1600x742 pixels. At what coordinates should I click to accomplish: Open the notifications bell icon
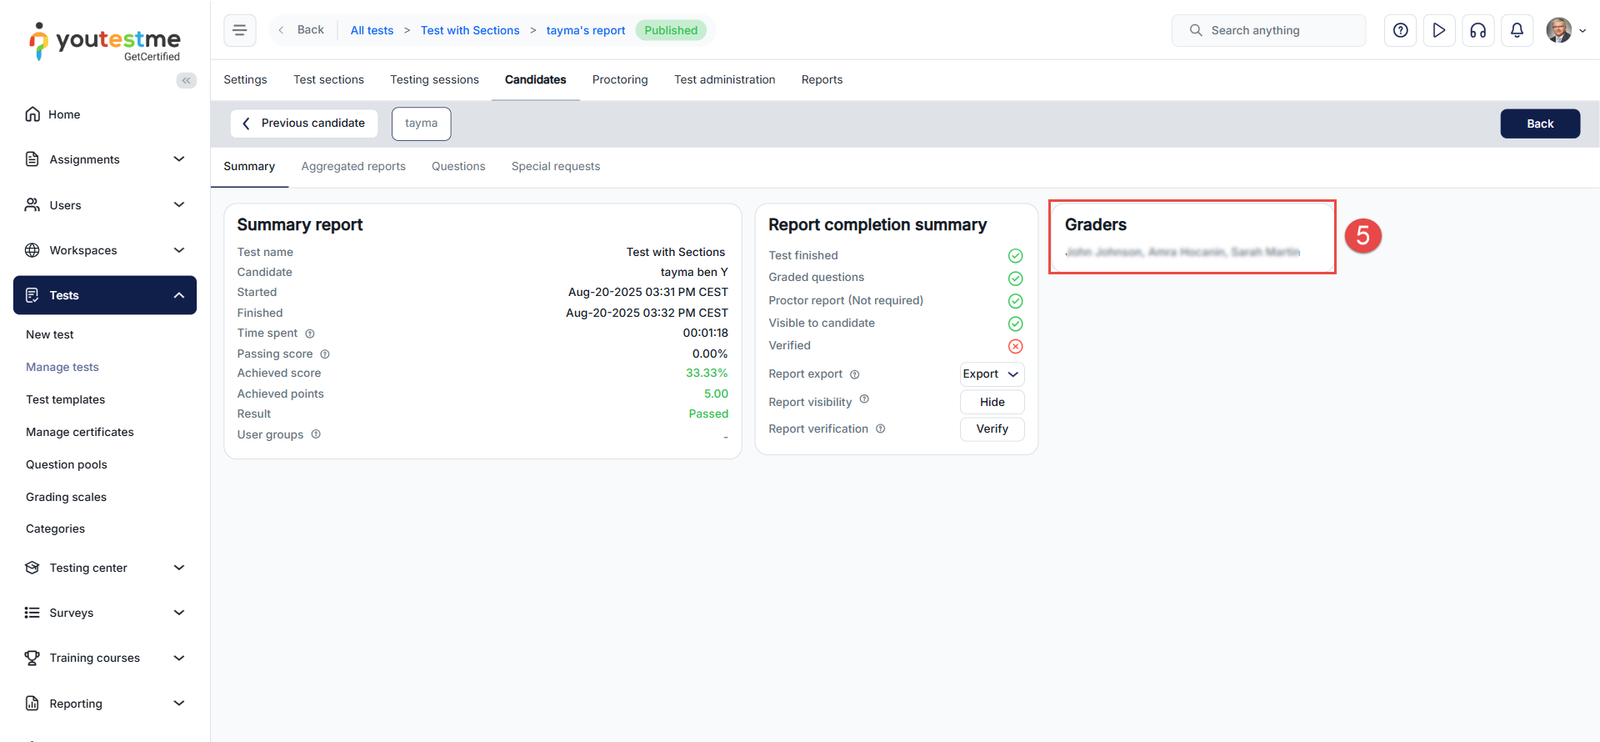point(1516,30)
